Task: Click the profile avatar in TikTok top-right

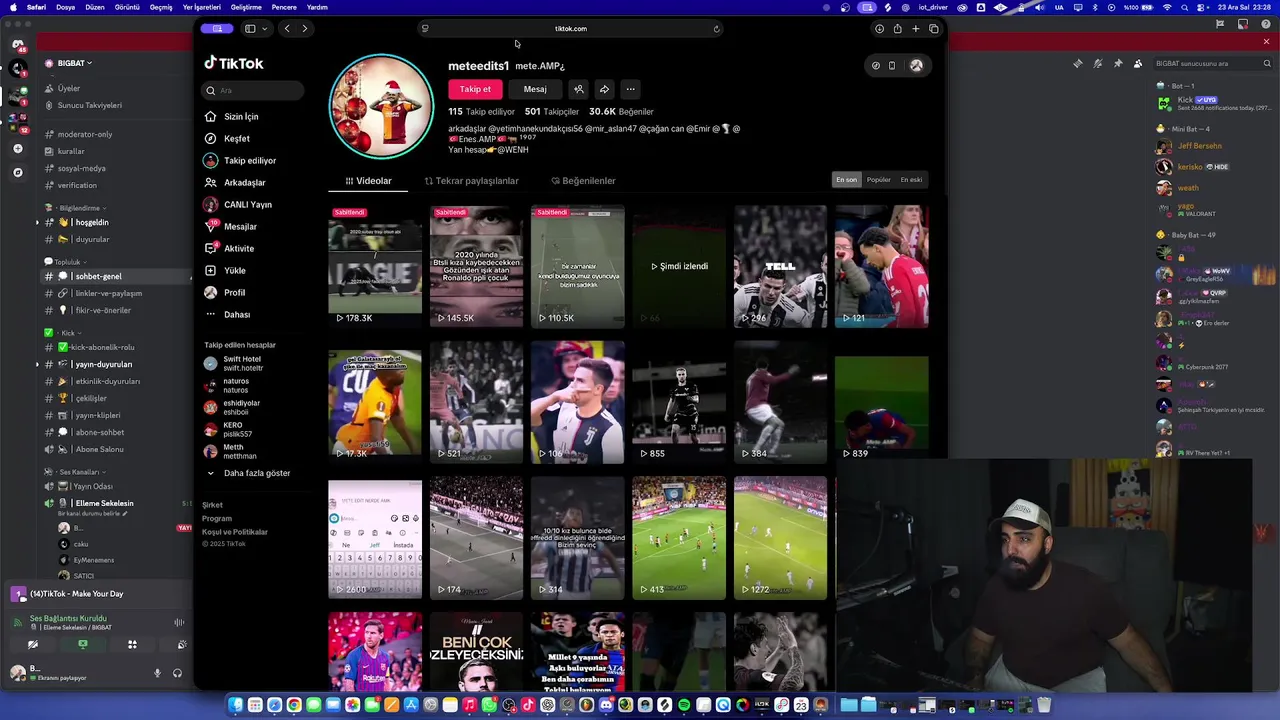Action: point(916,65)
